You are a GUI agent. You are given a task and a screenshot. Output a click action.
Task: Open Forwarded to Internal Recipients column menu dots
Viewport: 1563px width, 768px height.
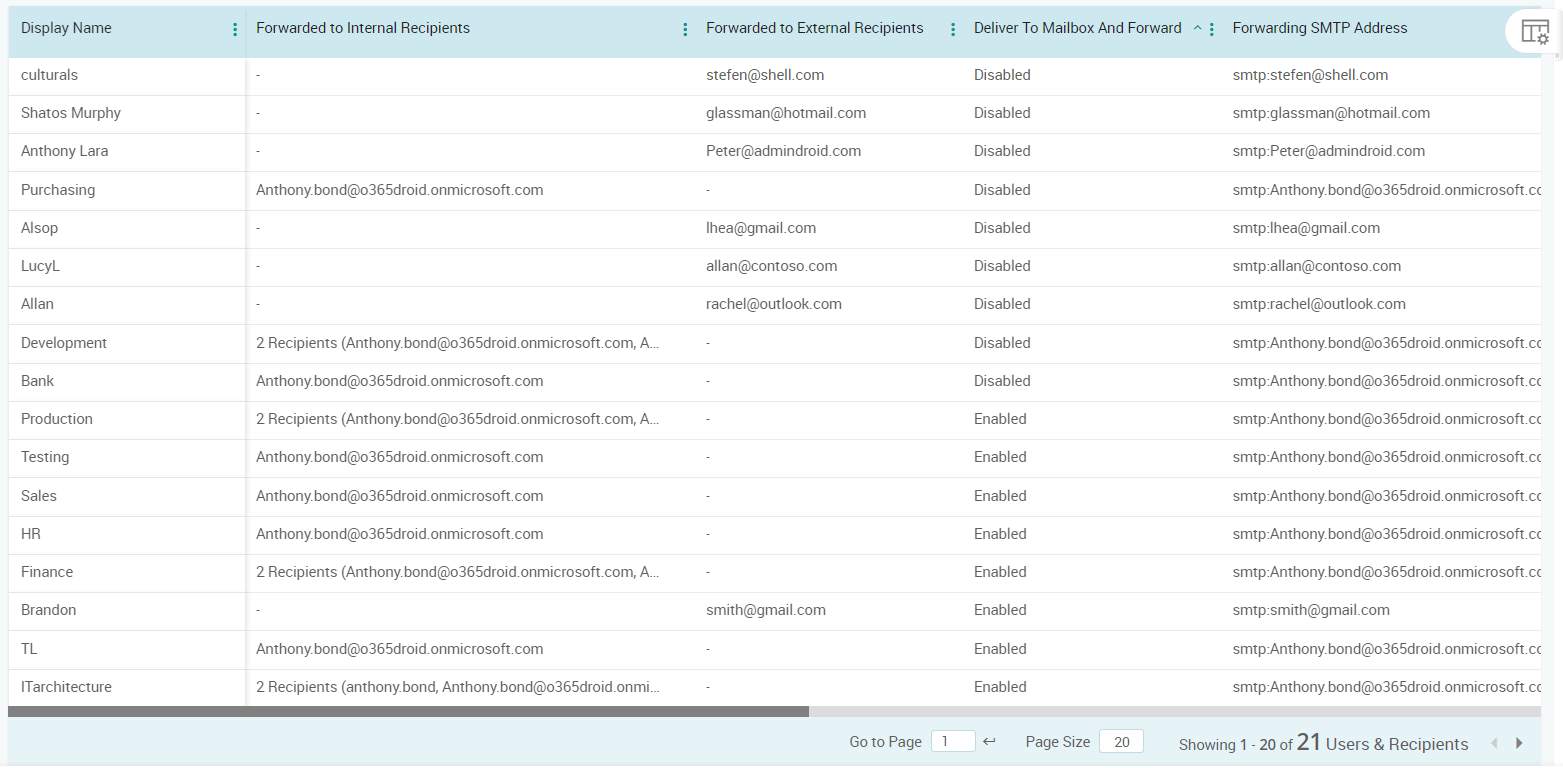pyautogui.click(x=685, y=30)
